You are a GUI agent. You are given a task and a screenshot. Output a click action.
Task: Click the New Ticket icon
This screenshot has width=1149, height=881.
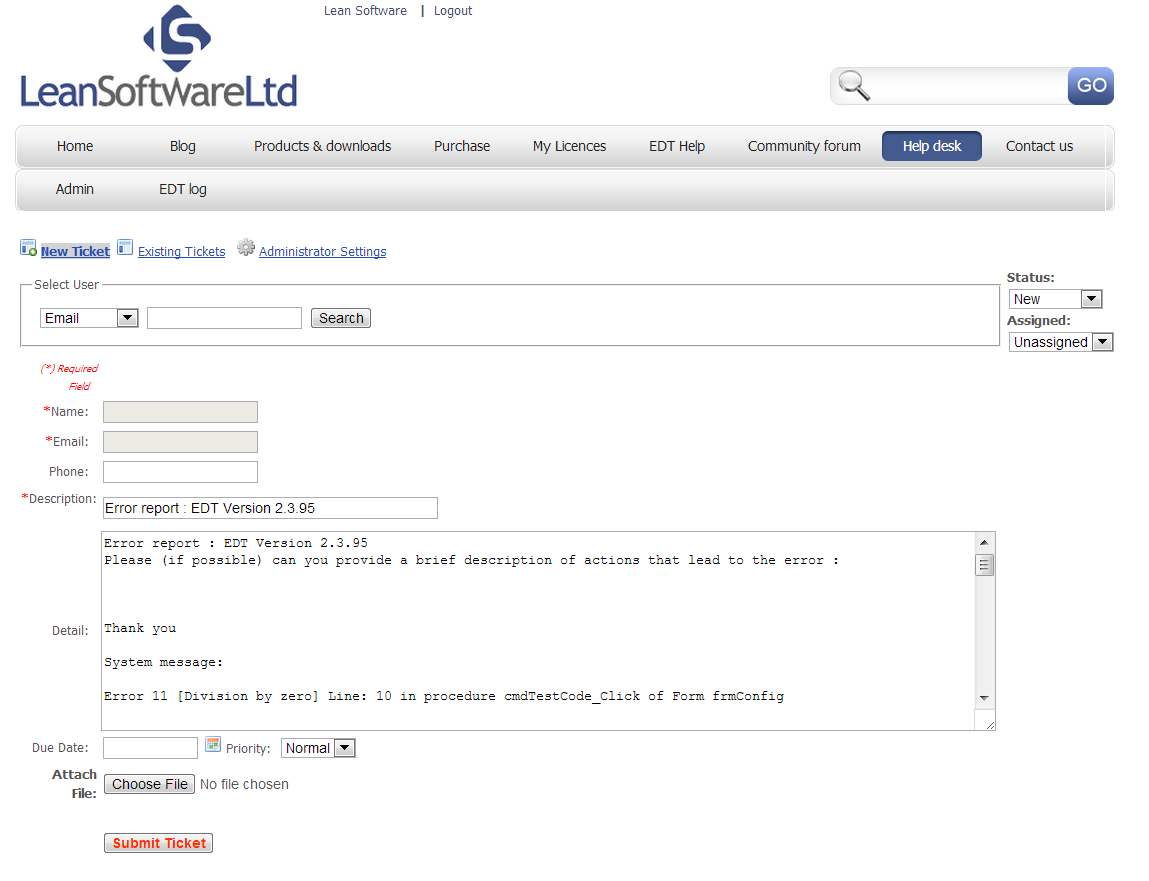click(29, 248)
